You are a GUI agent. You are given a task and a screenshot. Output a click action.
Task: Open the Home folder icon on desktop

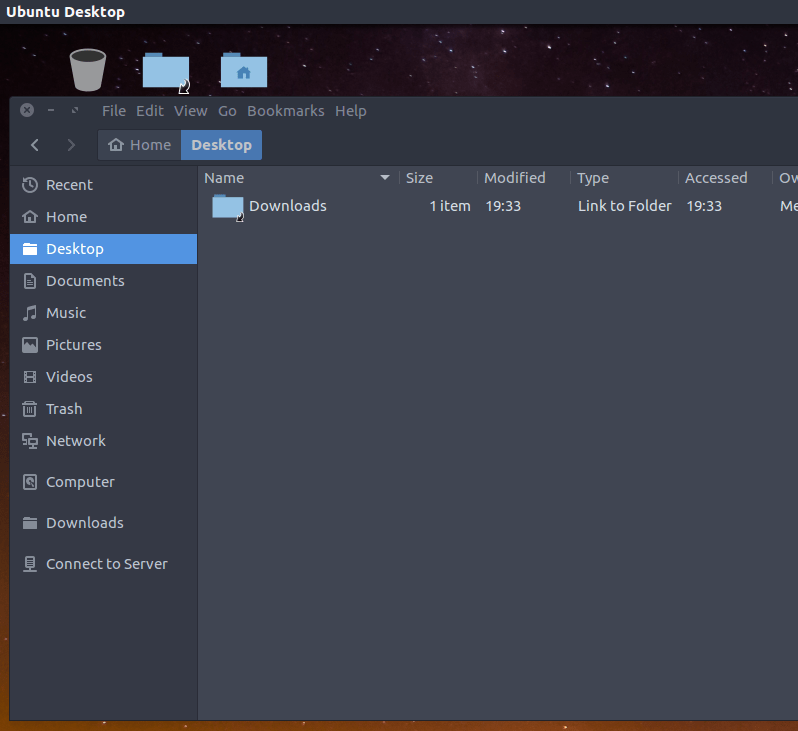pyautogui.click(x=244, y=70)
